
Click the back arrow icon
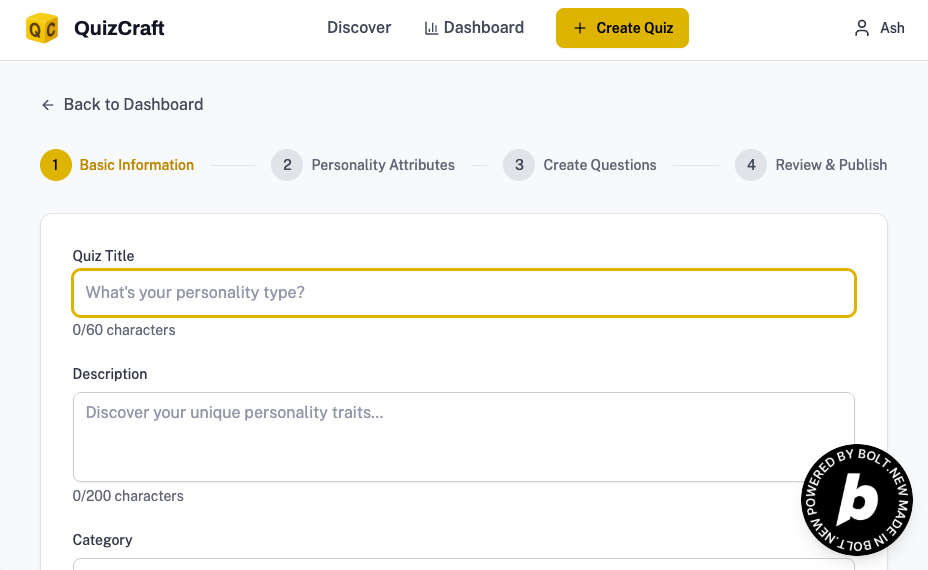48,105
